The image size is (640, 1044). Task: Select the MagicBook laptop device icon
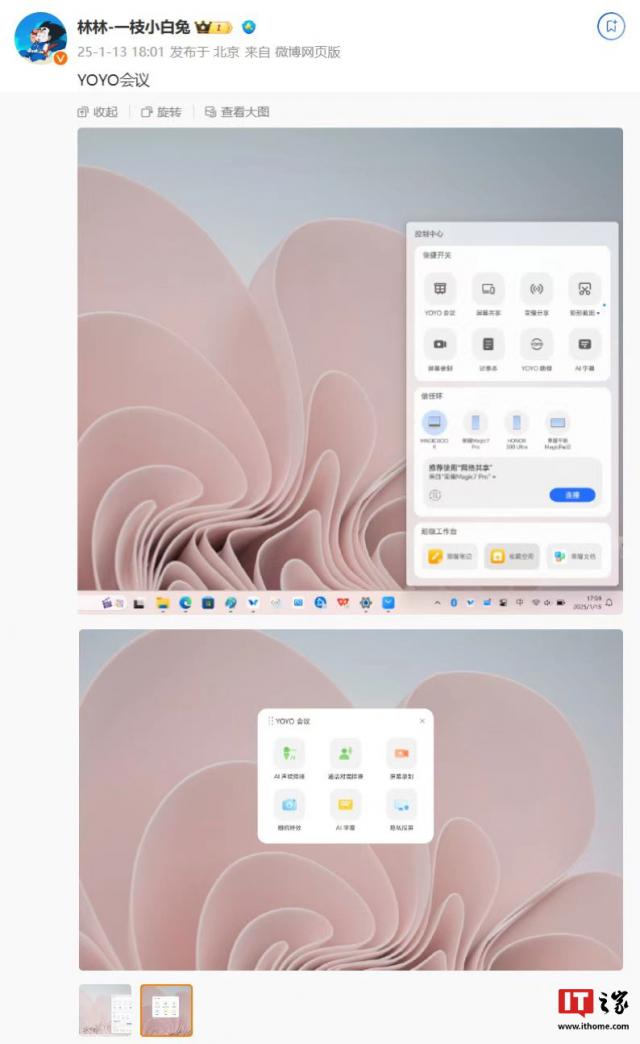(434, 422)
